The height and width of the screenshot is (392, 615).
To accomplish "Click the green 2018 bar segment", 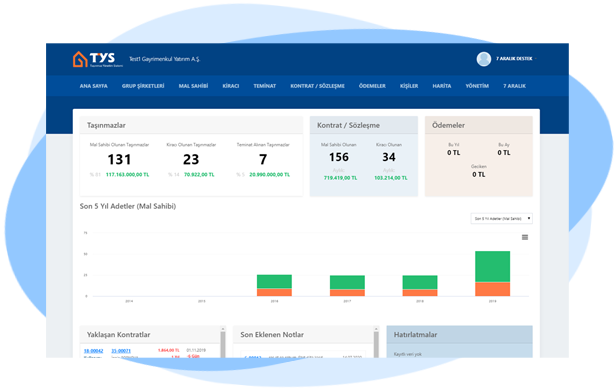I will tap(420, 283).
